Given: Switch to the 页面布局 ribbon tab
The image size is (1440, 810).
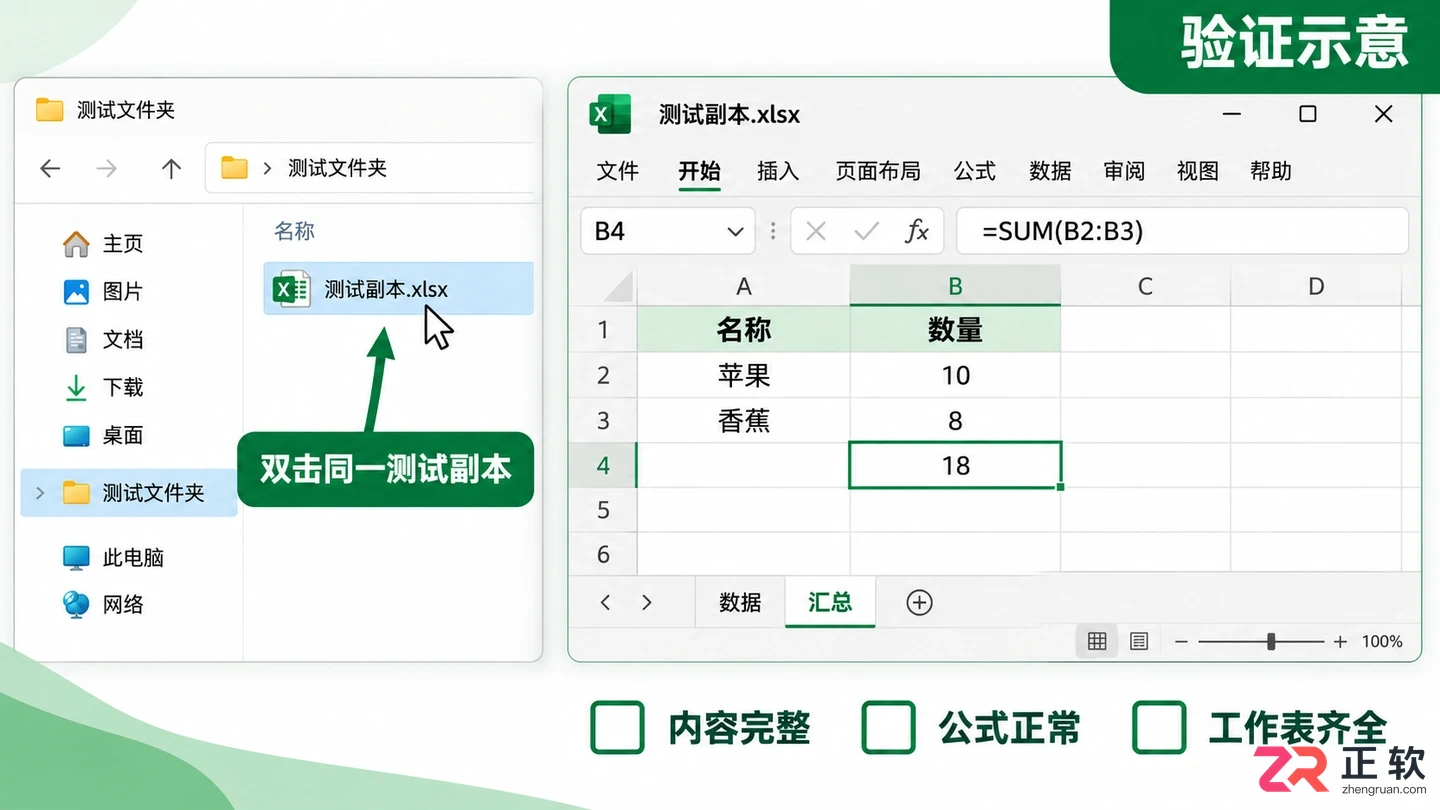Looking at the screenshot, I should 878,171.
